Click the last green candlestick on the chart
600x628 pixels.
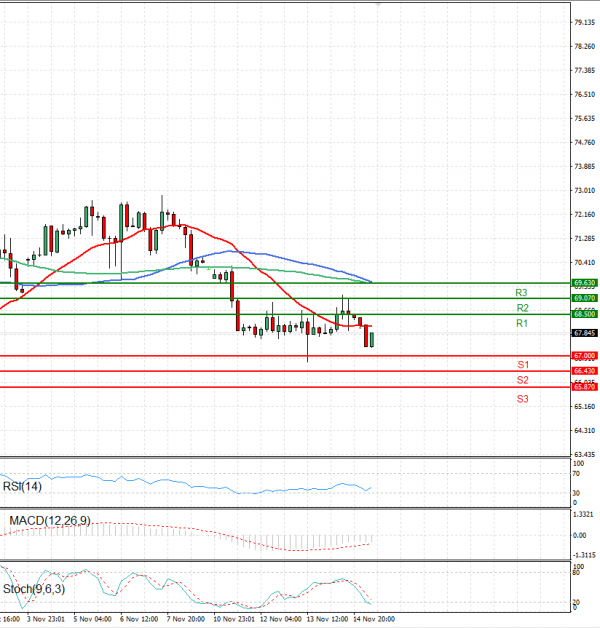point(372,340)
